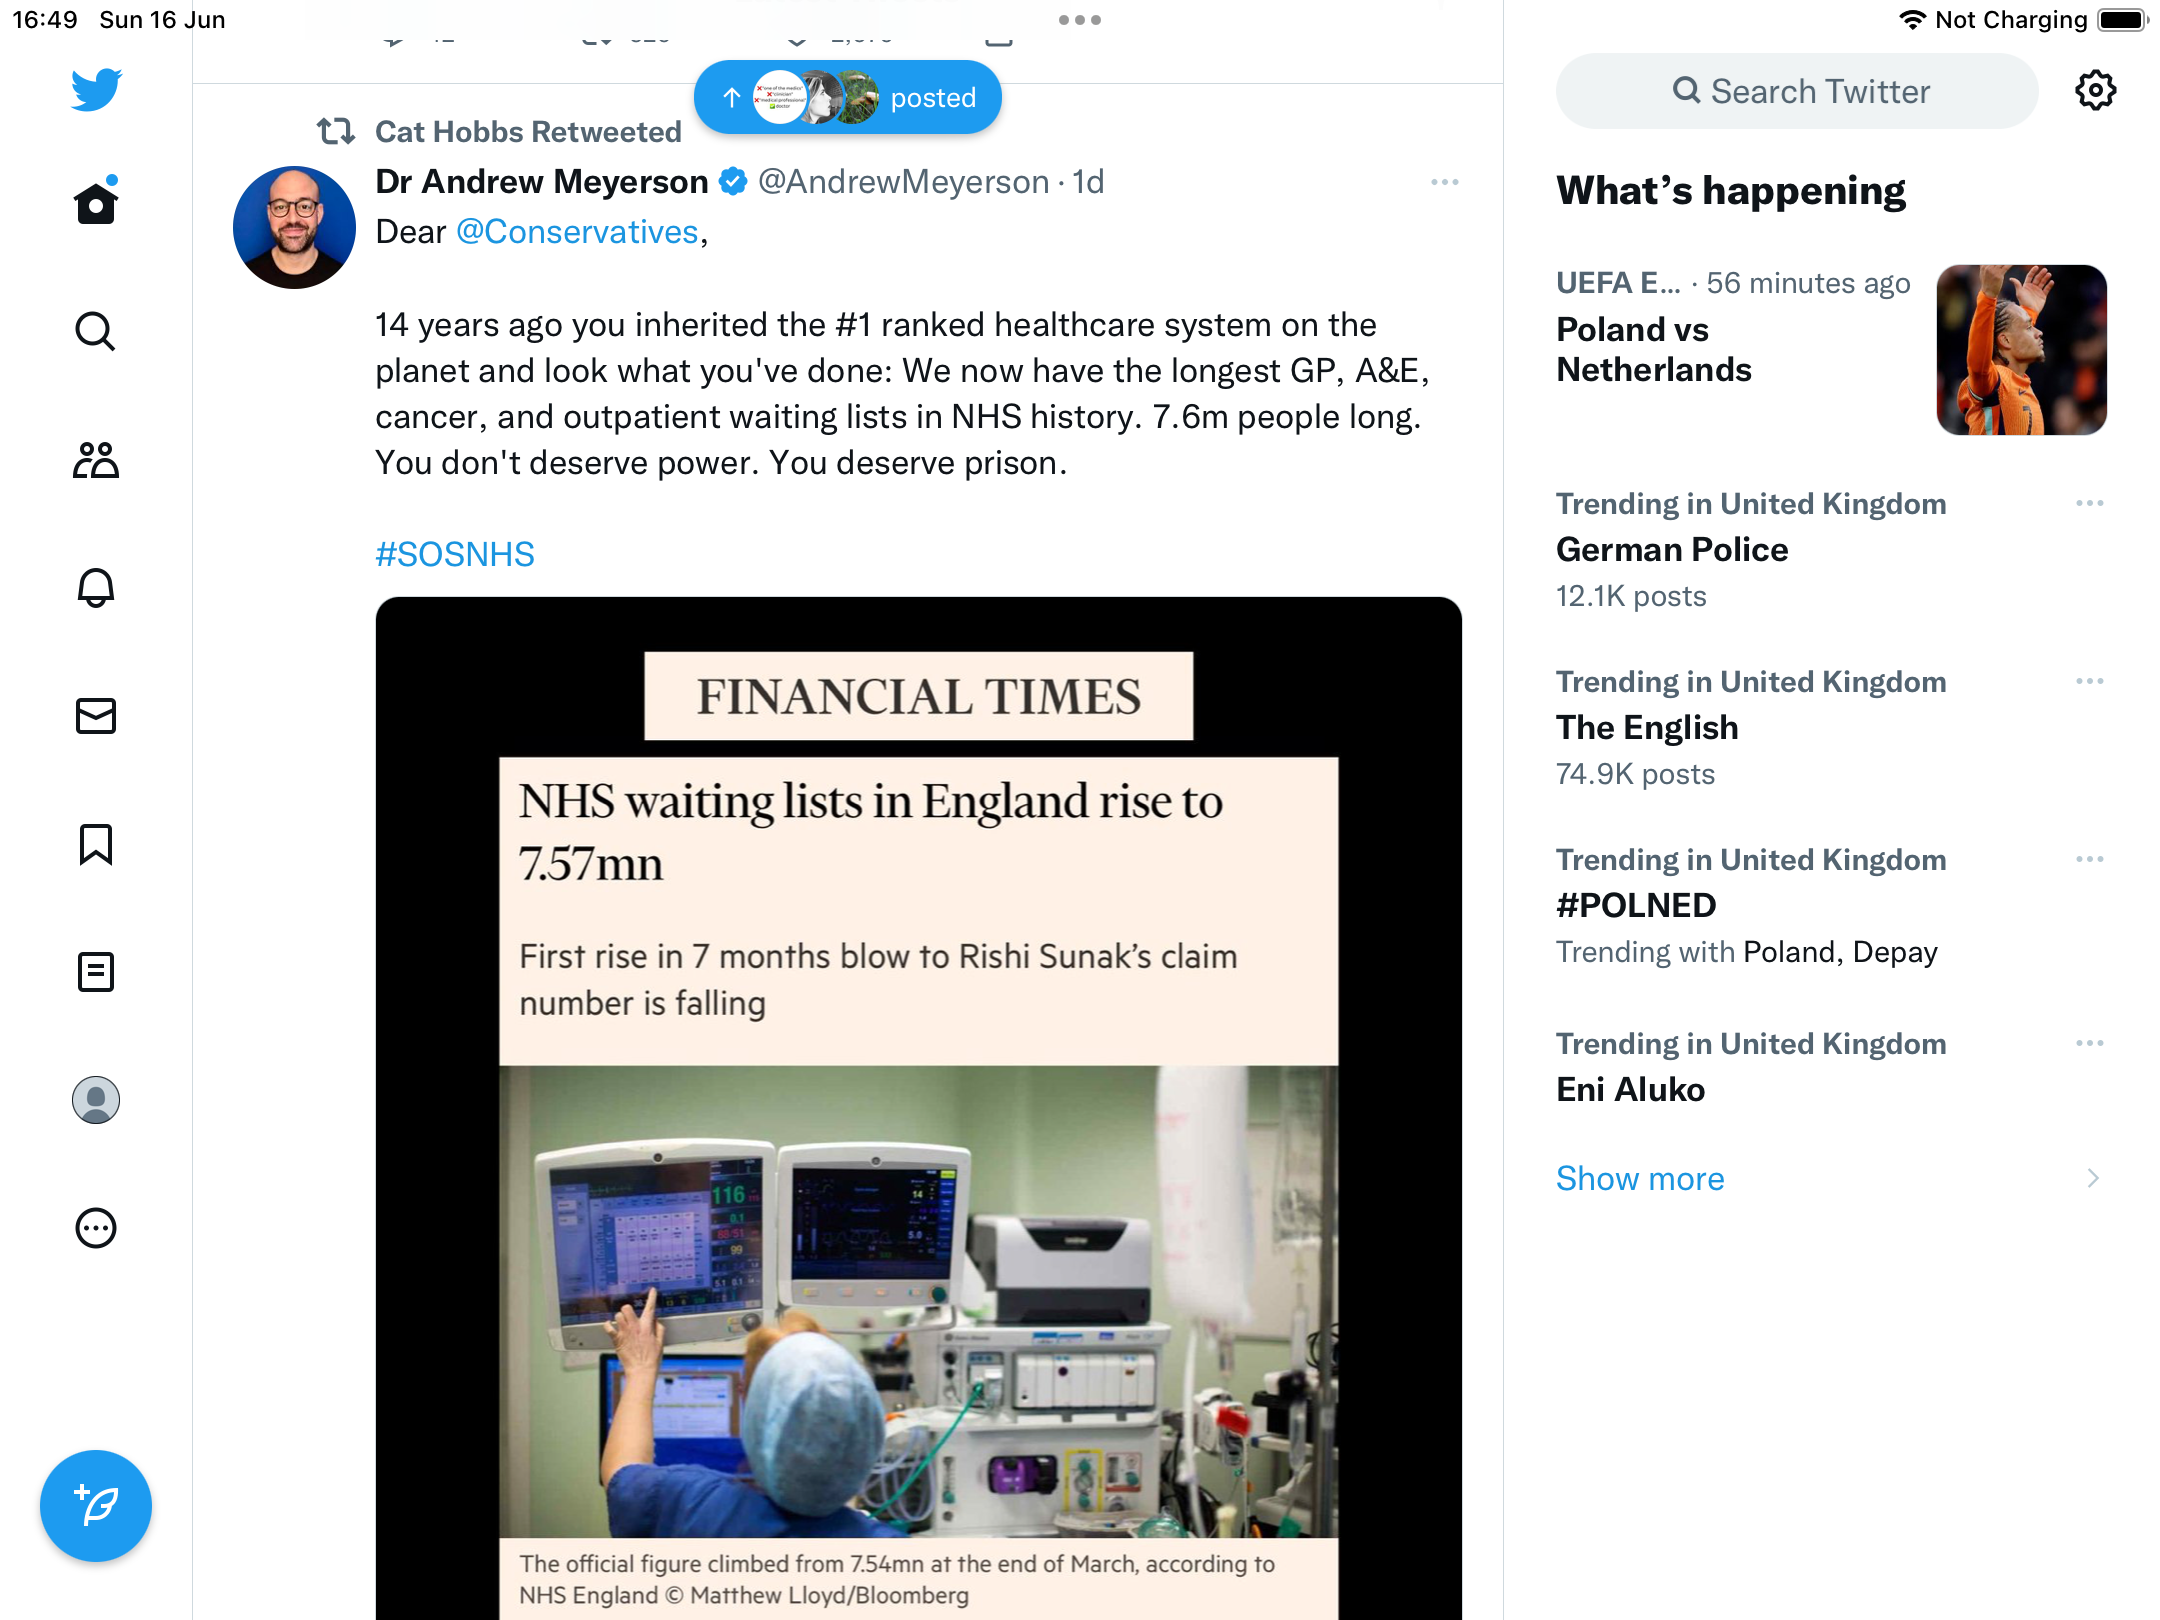Open More options circle icon
2160x1620 pixels.
click(96, 1227)
